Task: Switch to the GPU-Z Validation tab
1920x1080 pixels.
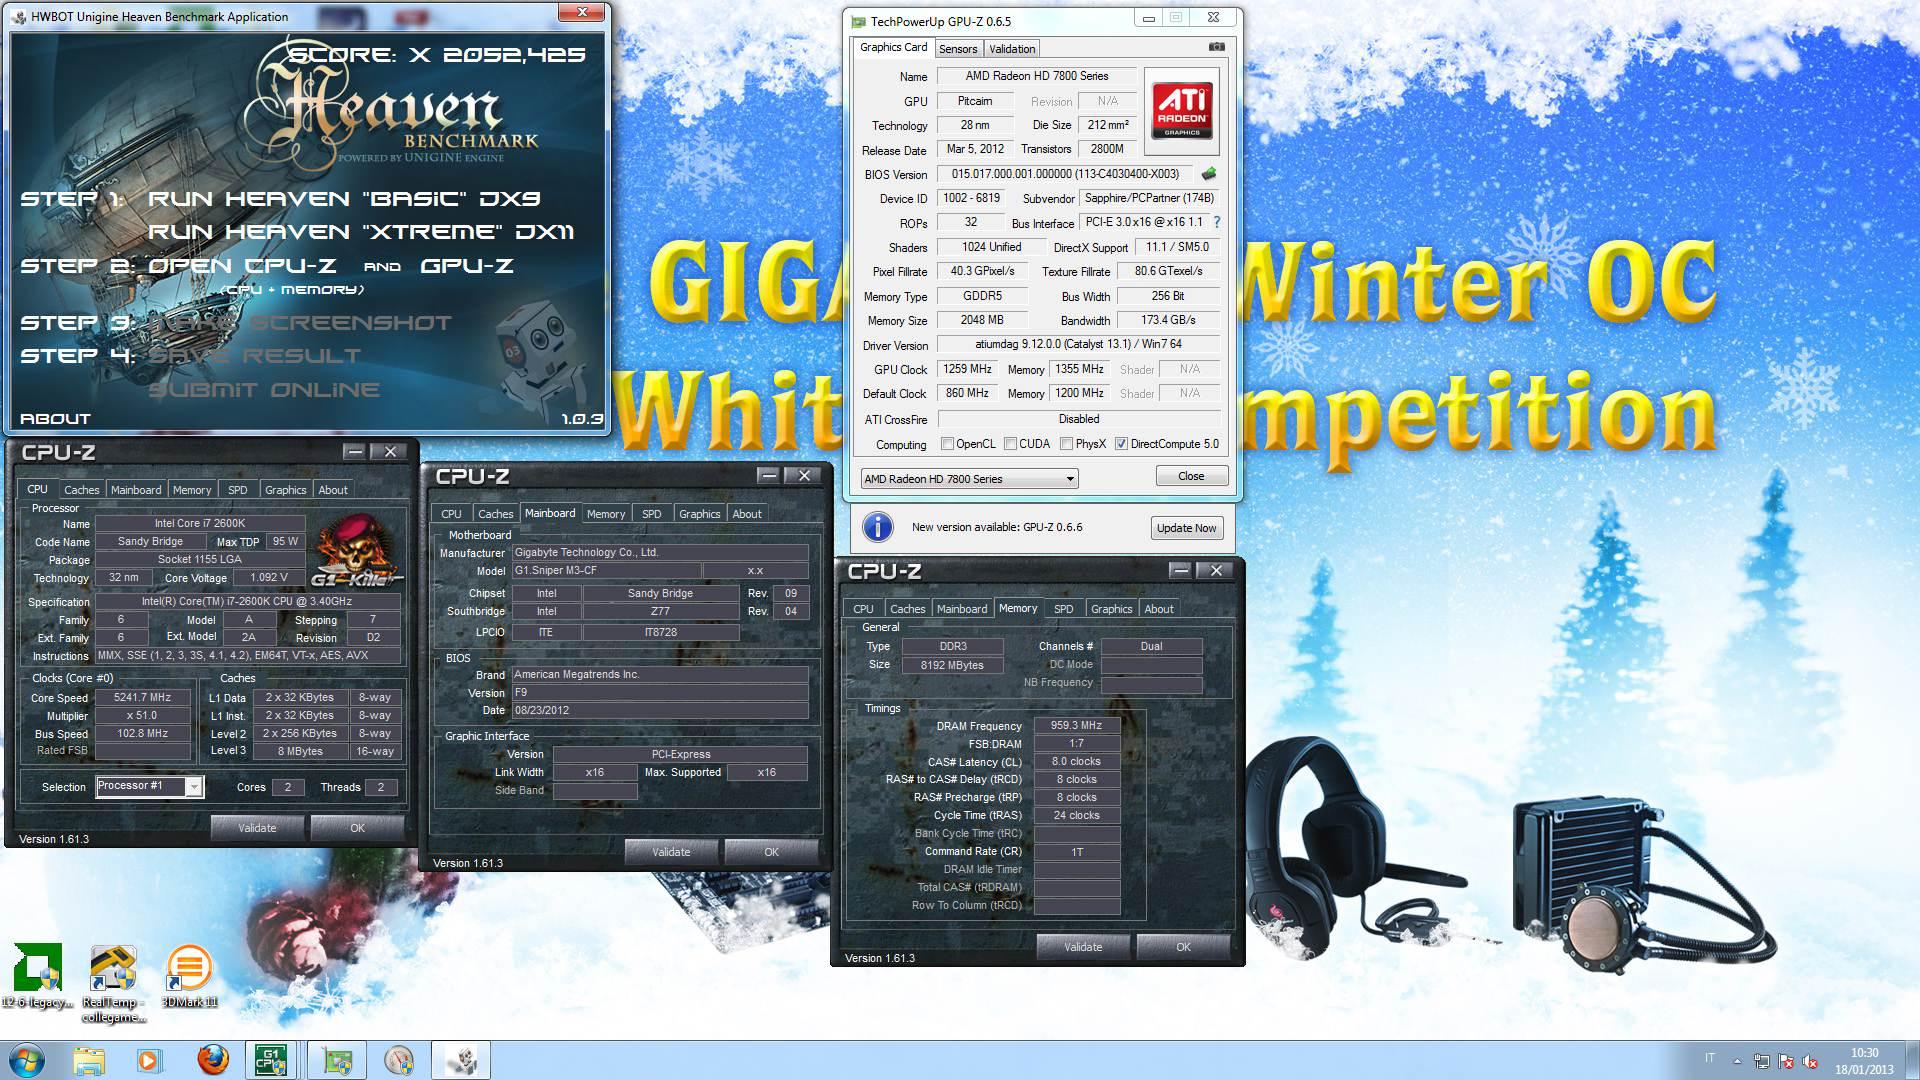Action: (1012, 49)
